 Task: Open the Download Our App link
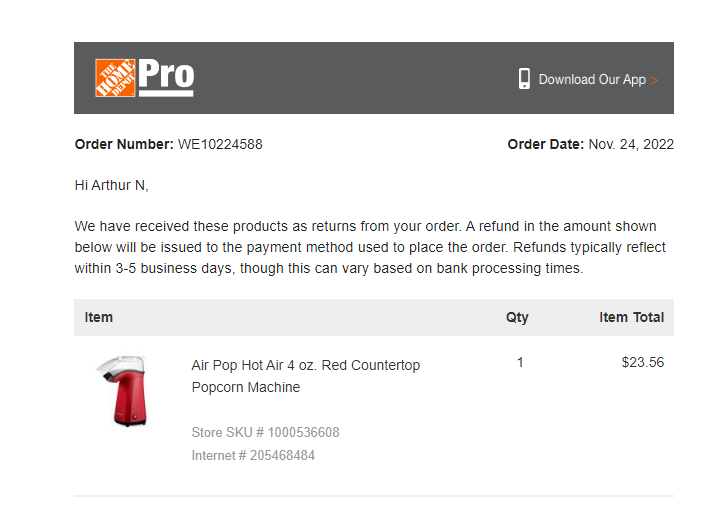click(x=592, y=79)
